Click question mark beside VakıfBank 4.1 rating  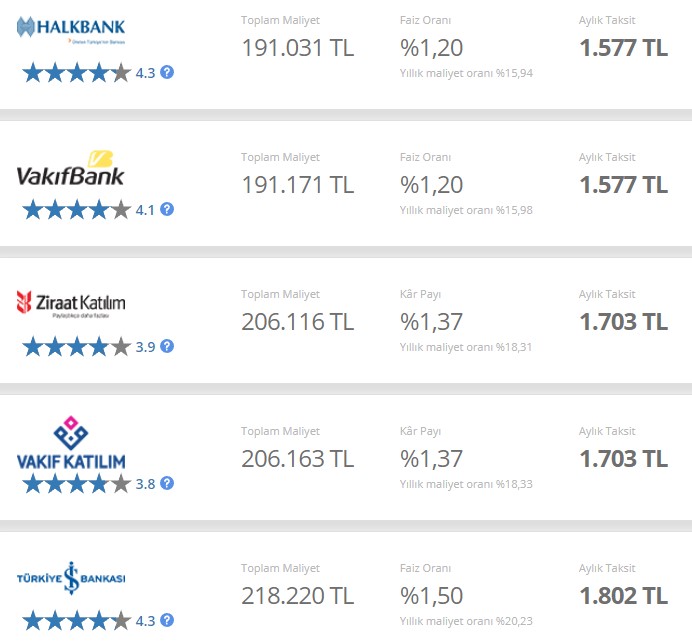click(167, 209)
